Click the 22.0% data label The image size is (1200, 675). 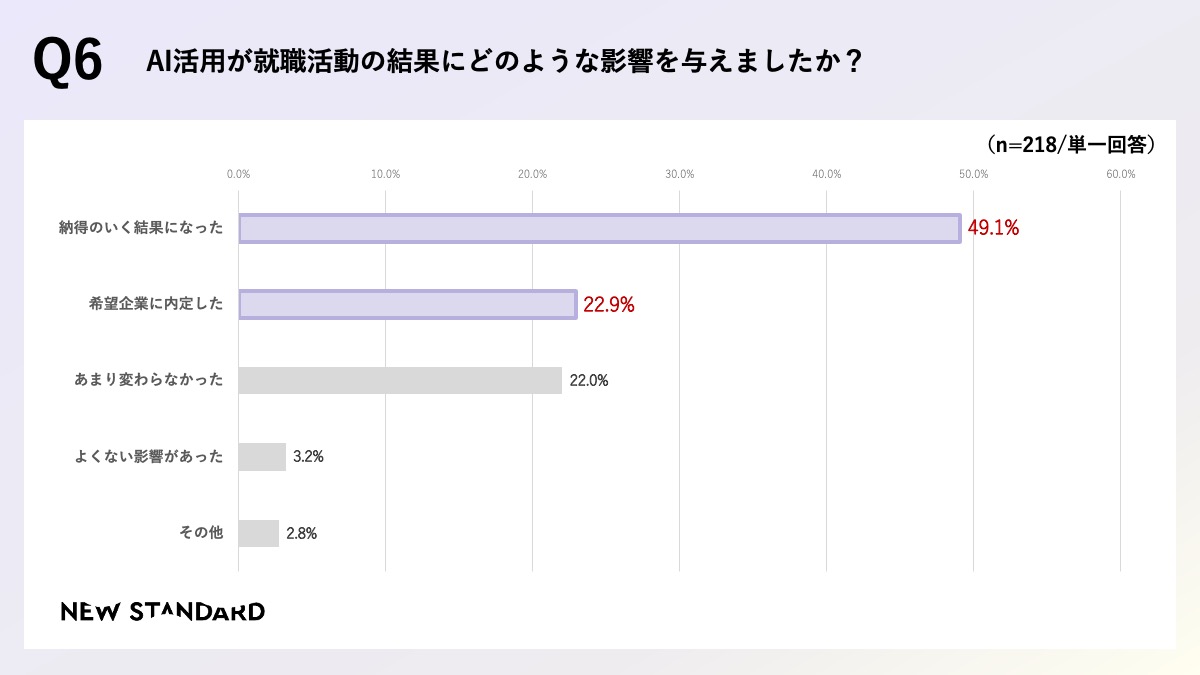click(589, 381)
